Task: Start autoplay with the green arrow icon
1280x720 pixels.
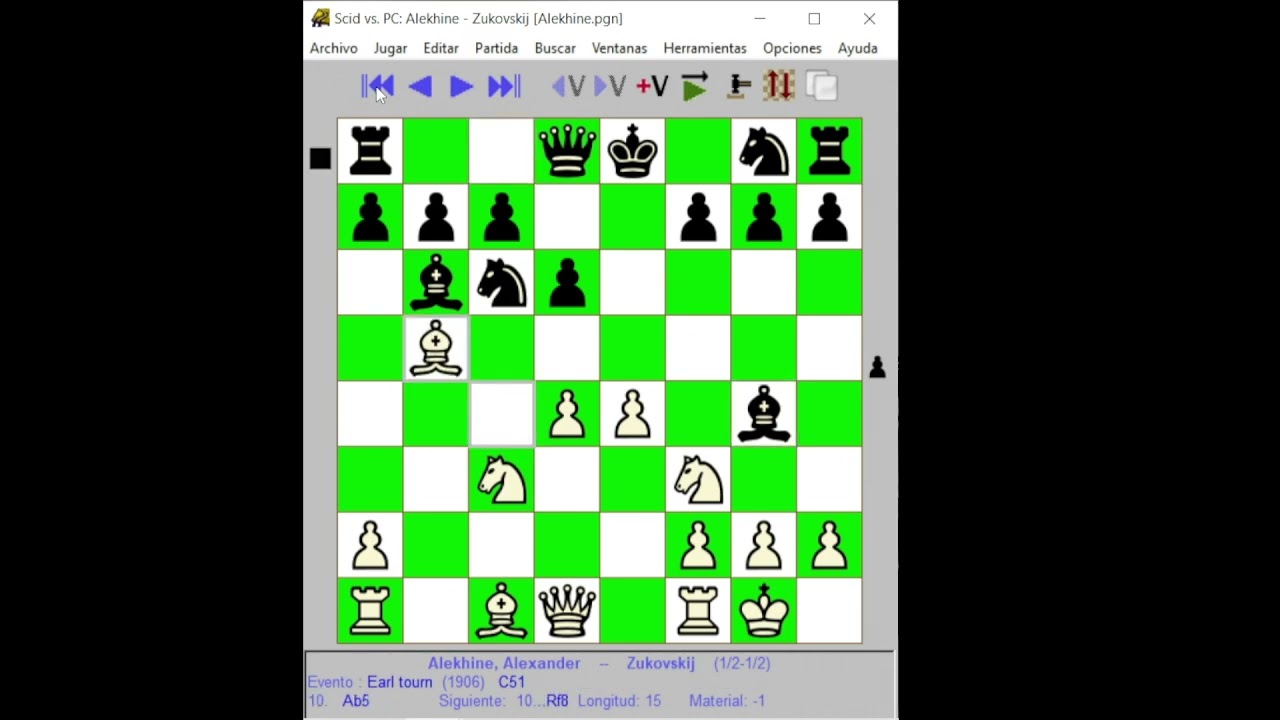Action: coord(695,86)
